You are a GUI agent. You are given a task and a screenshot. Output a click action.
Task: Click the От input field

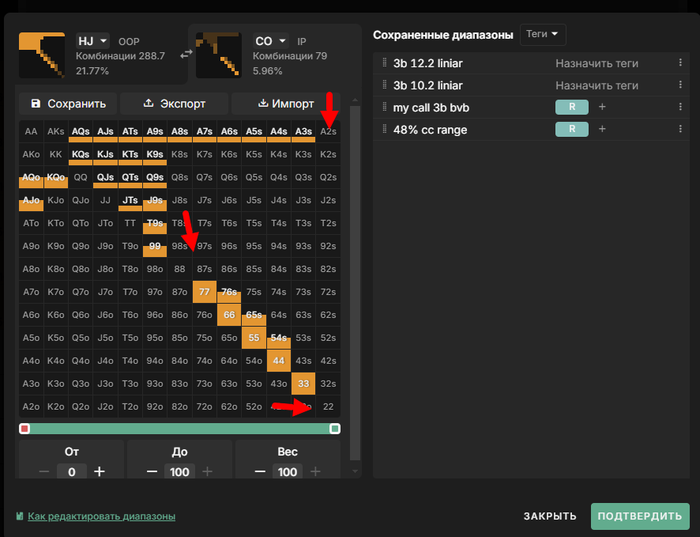71,471
